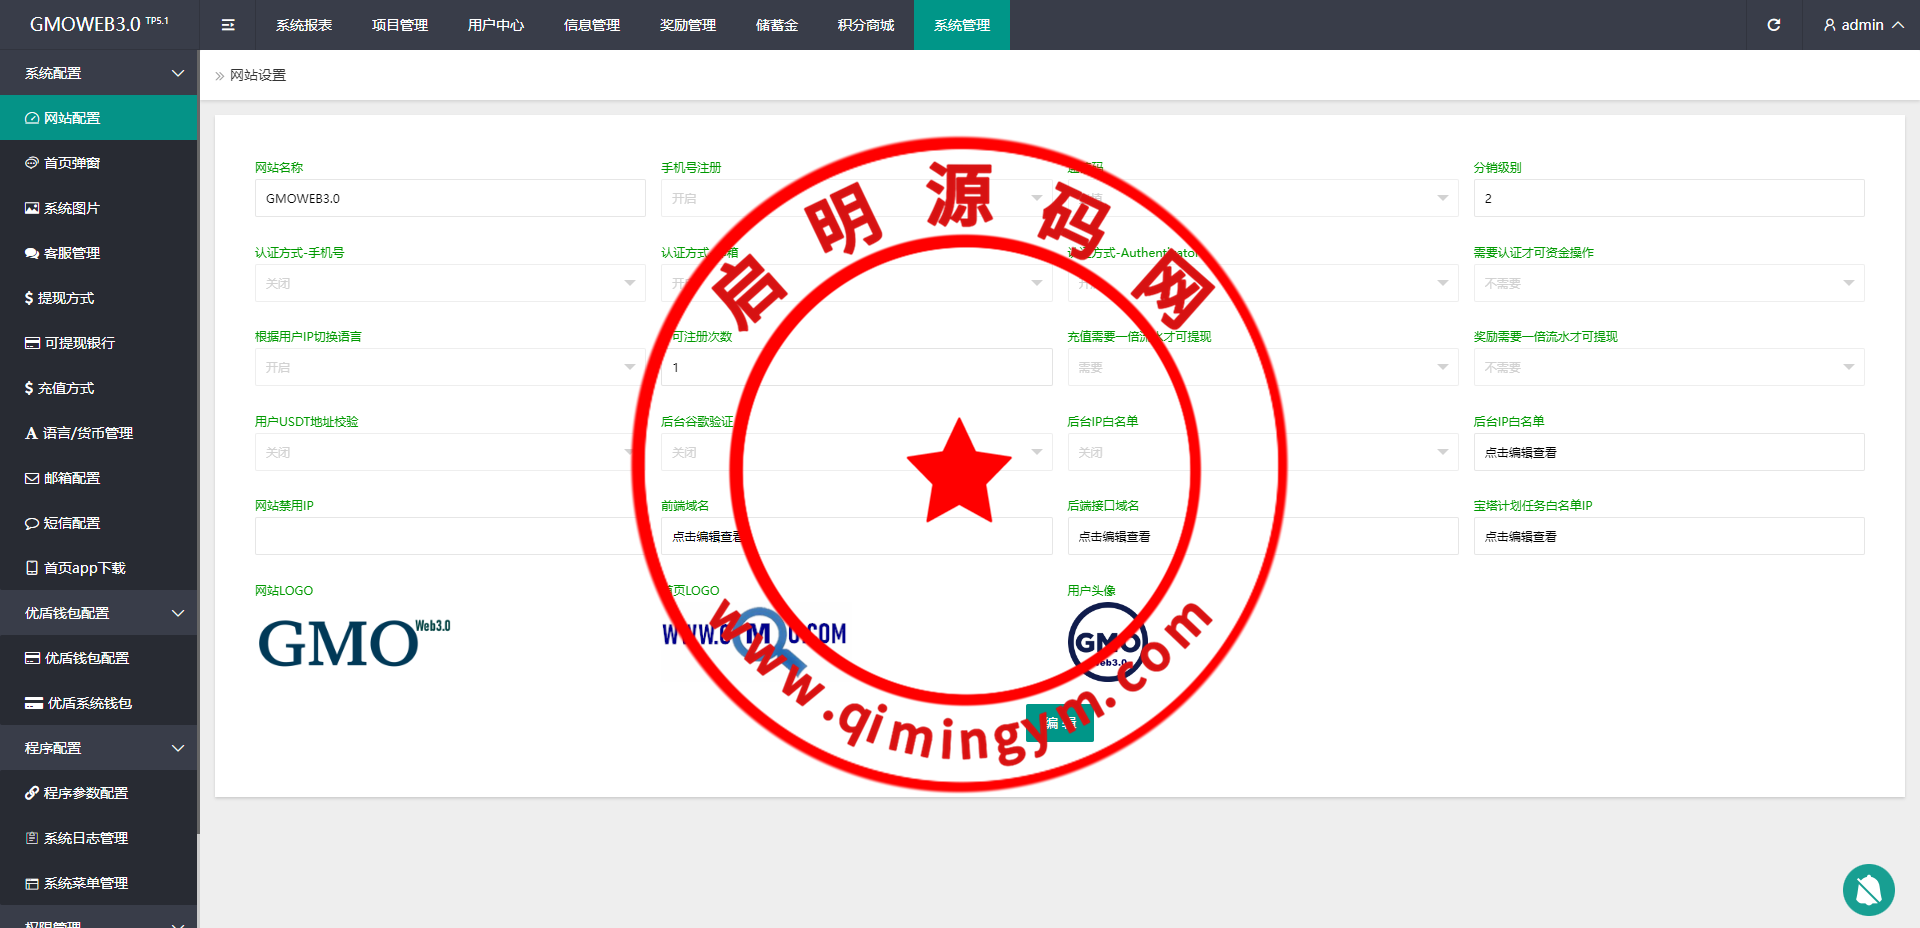
Task: Click the refresh icon in top bar
Action: 1773,25
